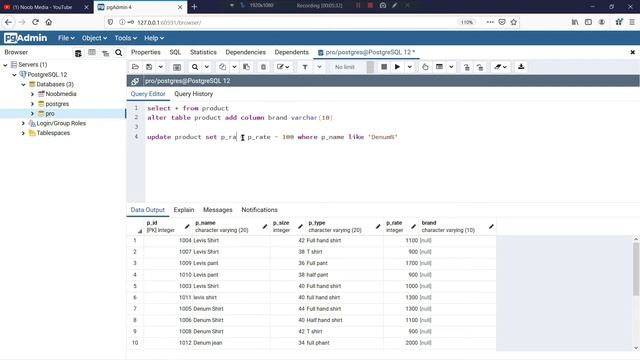Close the query tool panel X
The height and width of the screenshot is (360, 640).
pyautogui.click(x=633, y=52)
